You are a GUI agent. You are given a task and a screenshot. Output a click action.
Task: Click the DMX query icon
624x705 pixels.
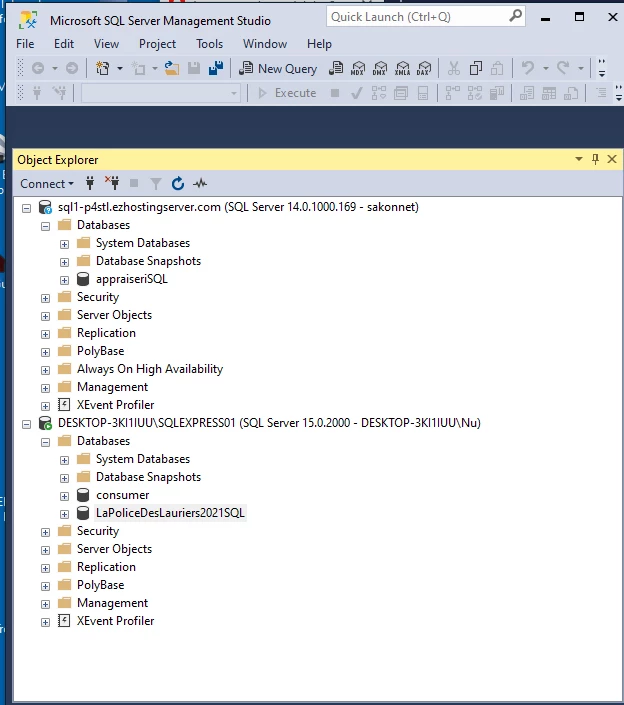pos(380,68)
